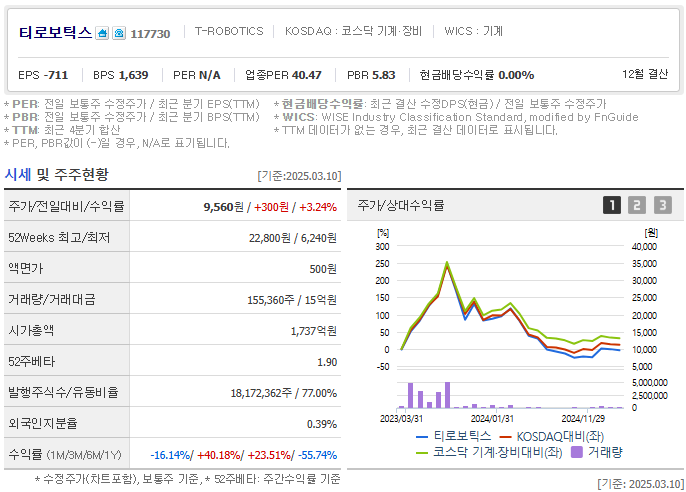This screenshot has width=686, height=492.
Task: Click 12월 결산 label
Action: tap(645, 74)
